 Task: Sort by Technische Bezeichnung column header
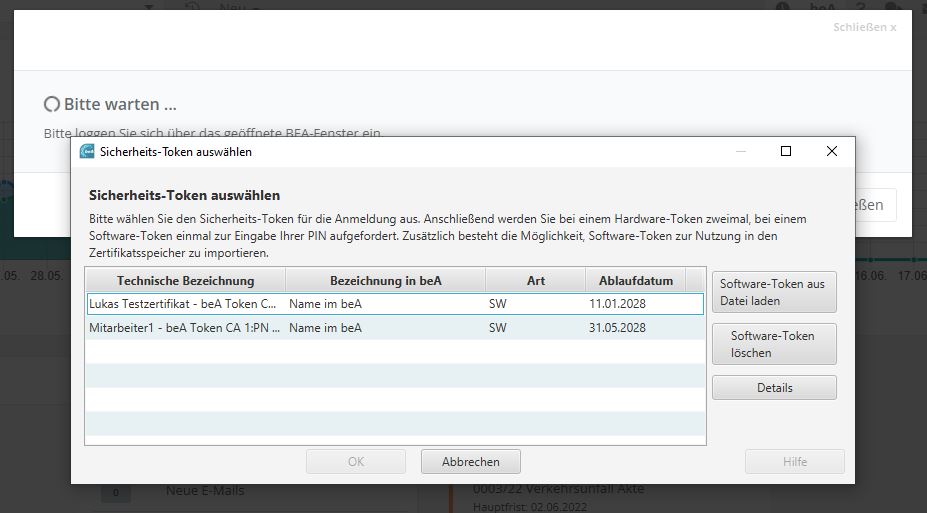click(185, 280)
